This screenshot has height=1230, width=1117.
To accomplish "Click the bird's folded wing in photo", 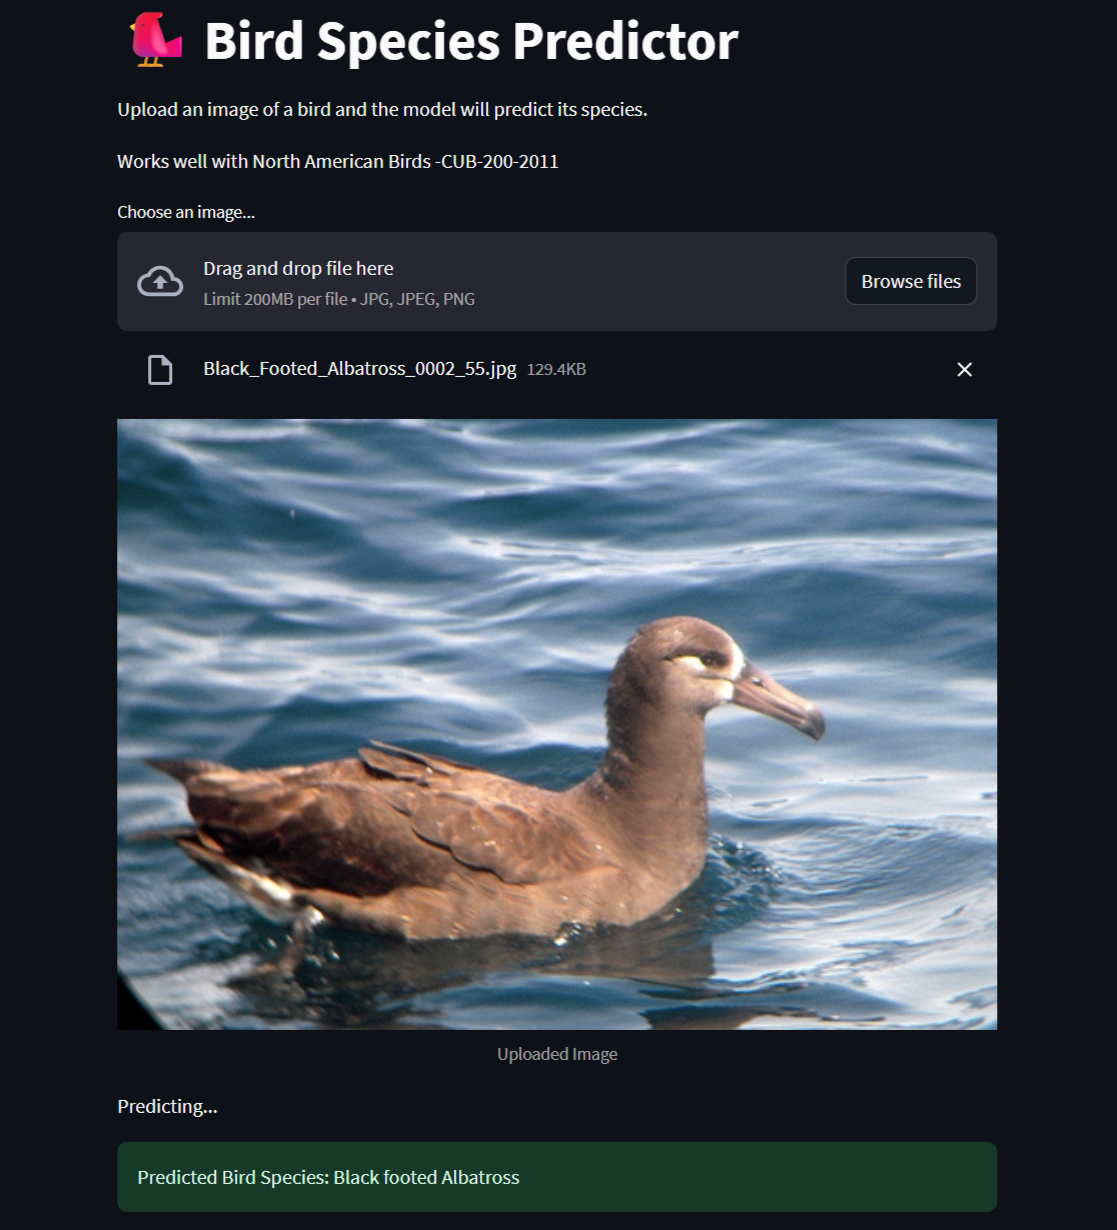I will click(x=450, y=810).
